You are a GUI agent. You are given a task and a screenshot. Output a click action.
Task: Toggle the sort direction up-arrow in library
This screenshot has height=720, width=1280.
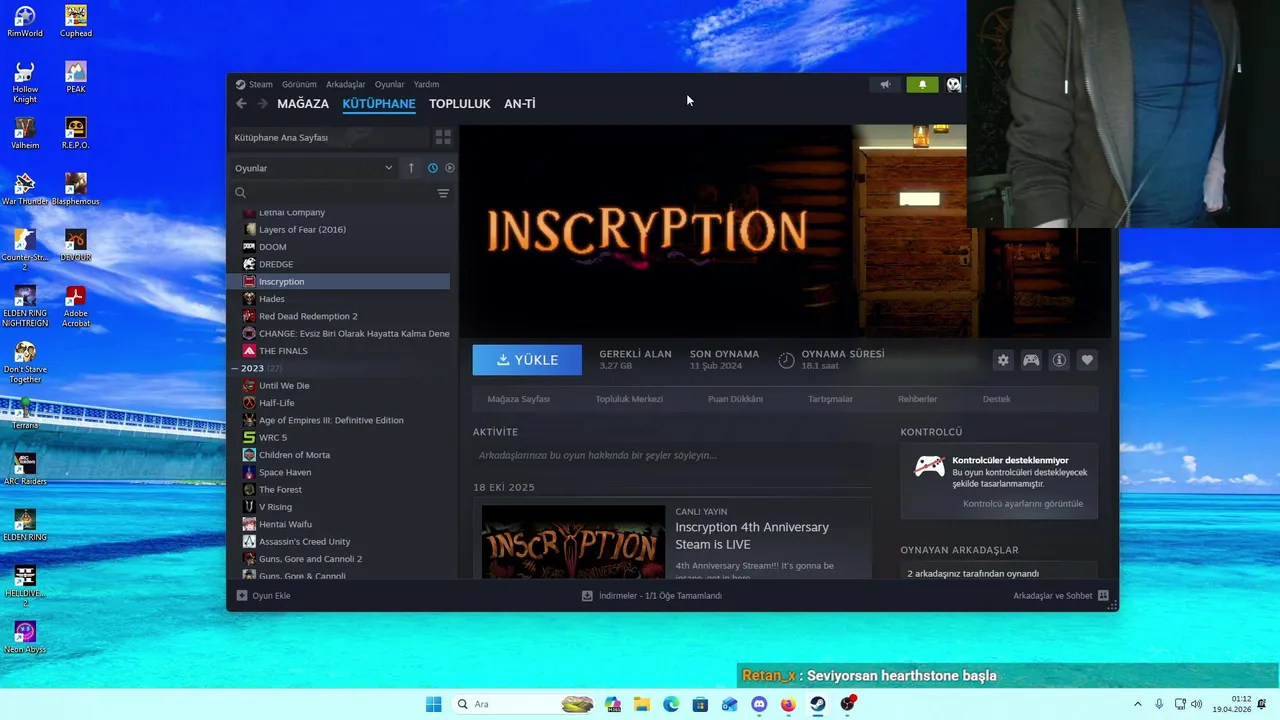411,168
